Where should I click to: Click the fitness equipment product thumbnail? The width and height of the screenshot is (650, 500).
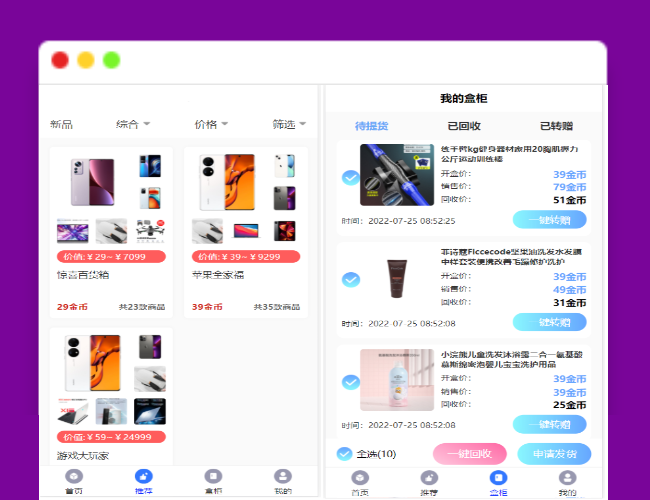coord(397,175)
